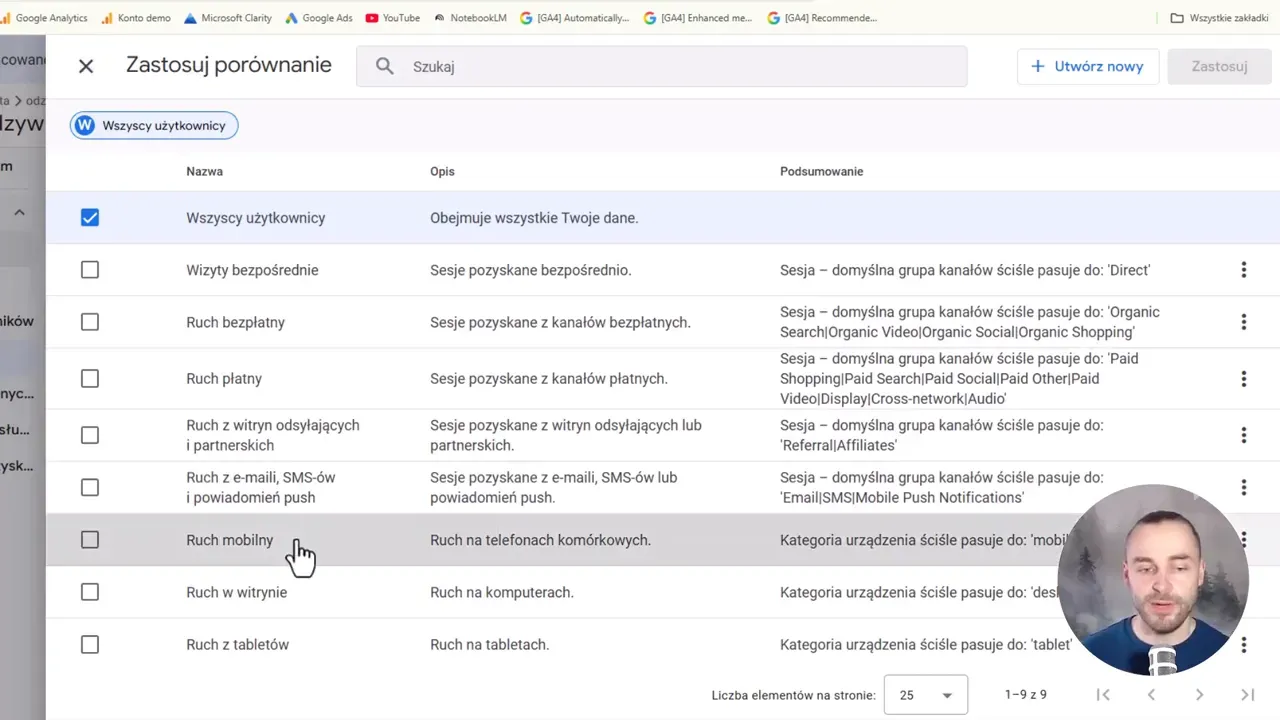Click 'Sesje pozyskane bezpośrednio.' description
The image size is (1280, 720).
pyautogui.click(x=531, y=270)
